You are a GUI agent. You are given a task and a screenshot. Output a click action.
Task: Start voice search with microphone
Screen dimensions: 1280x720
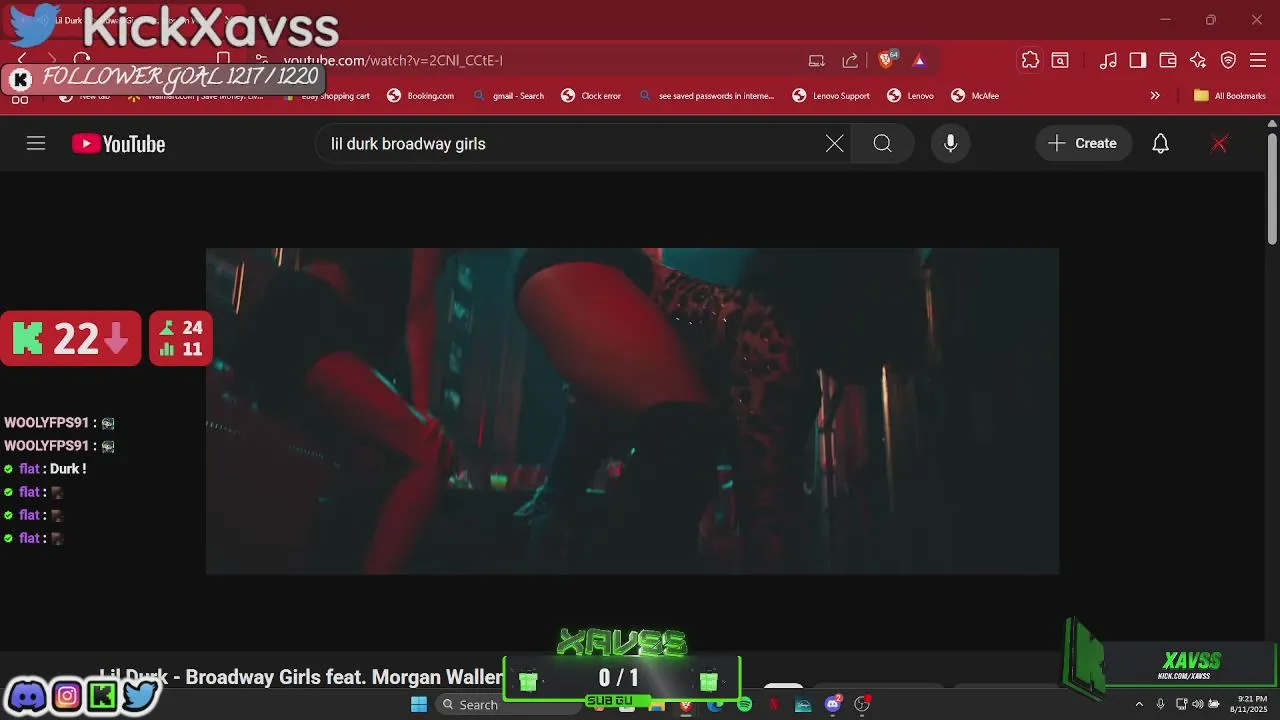[x=950, y=144]
